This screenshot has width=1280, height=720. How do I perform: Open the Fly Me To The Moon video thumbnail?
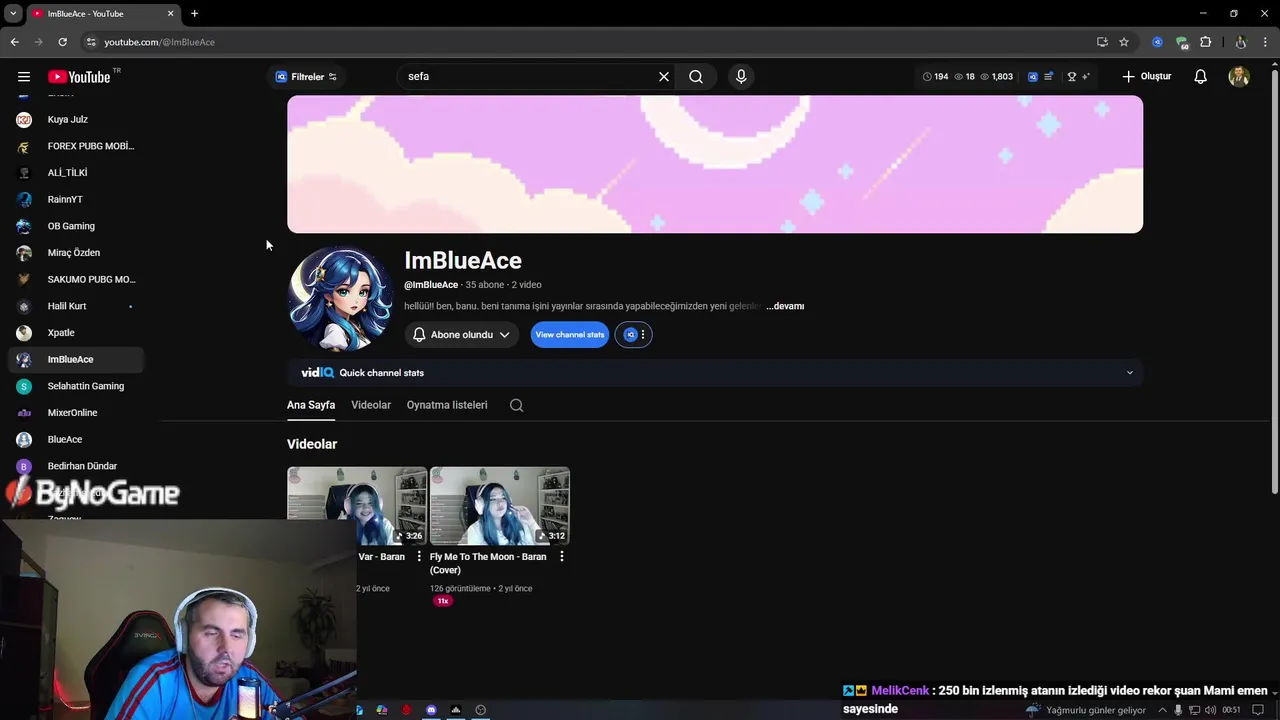[500, 506]
